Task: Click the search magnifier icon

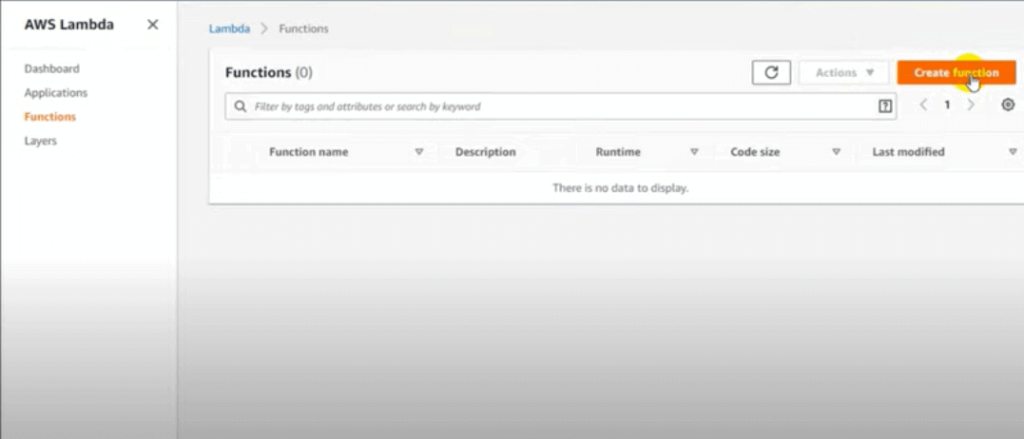Action: (x=240, y=106)
